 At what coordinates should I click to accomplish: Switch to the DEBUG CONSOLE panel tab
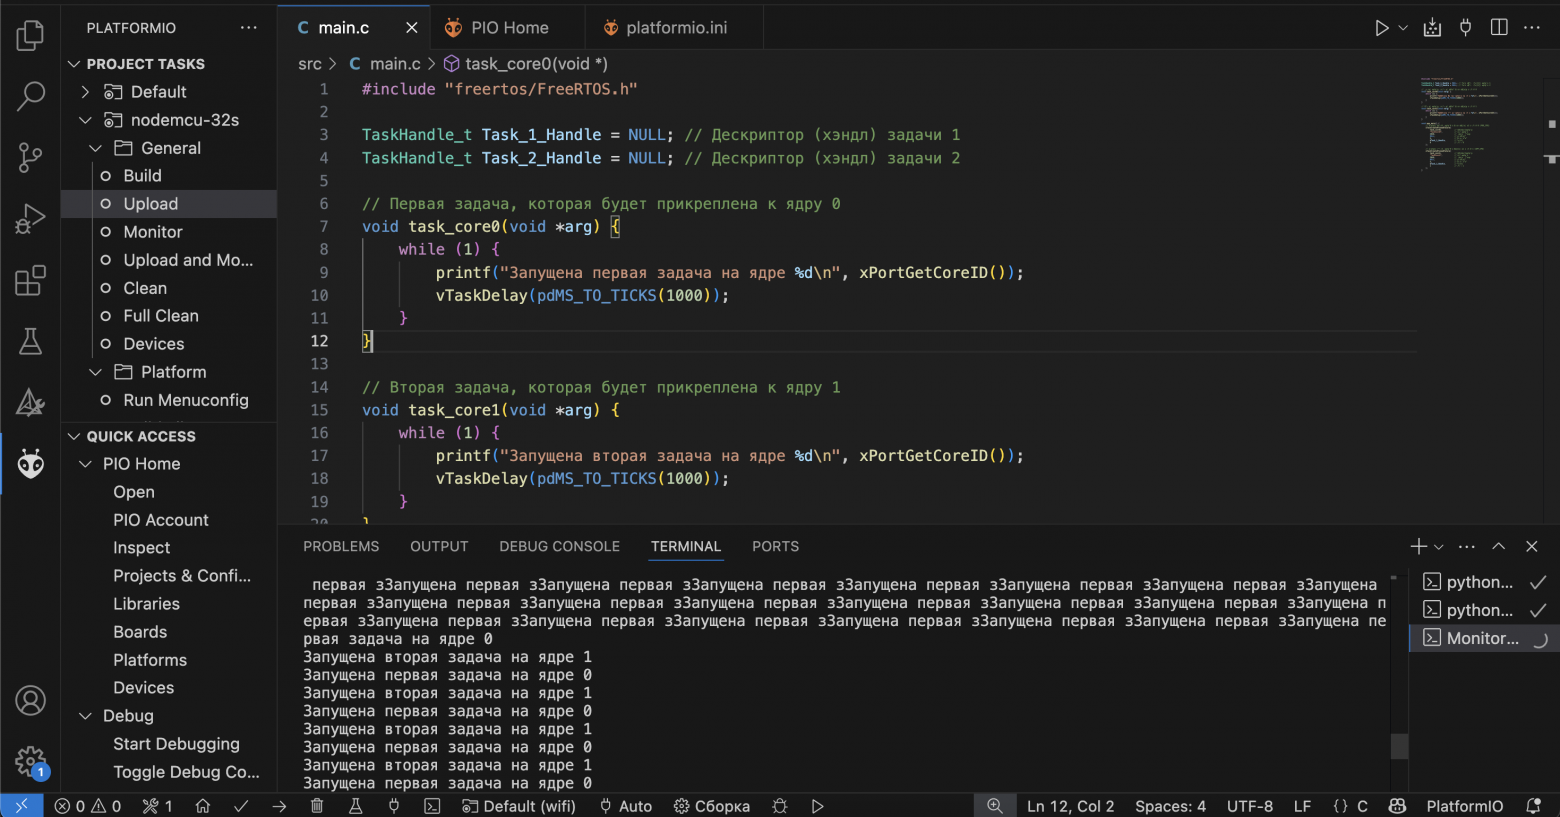tap(560, 546)
